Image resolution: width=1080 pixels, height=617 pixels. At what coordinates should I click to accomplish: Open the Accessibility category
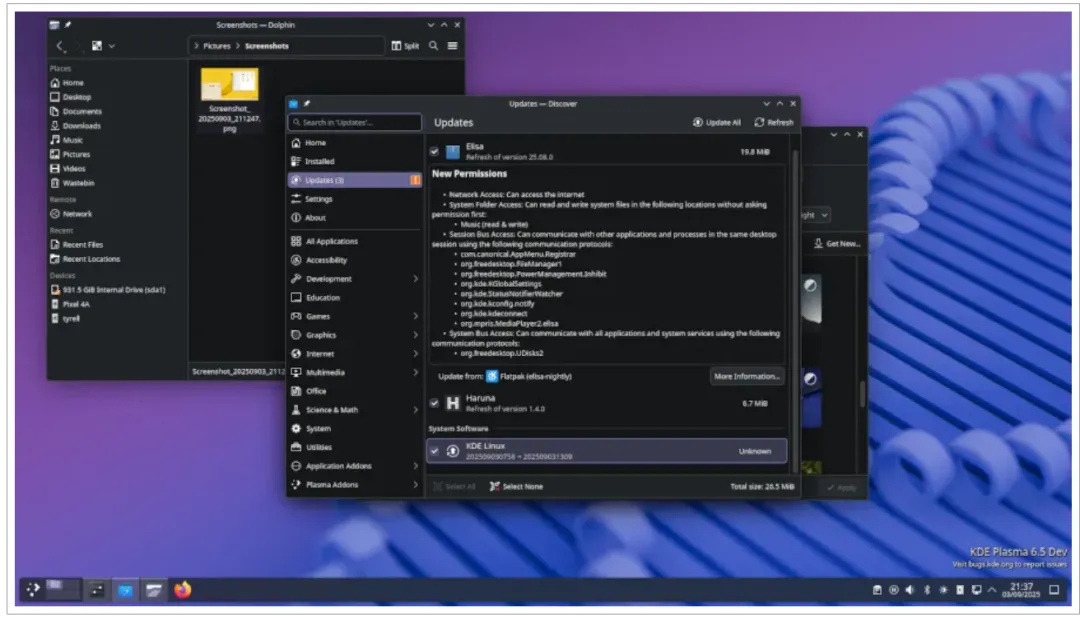pos(355,260)
